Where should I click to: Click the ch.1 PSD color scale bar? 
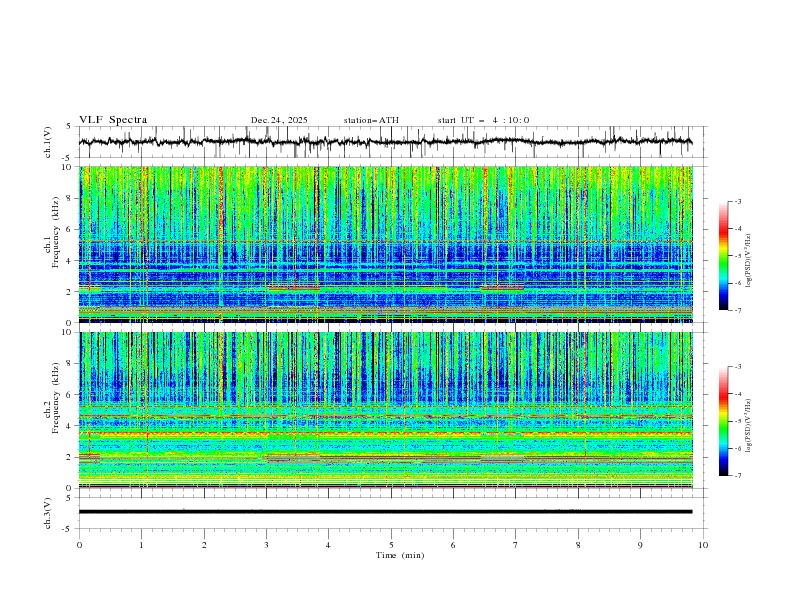[x=723, y=256]
